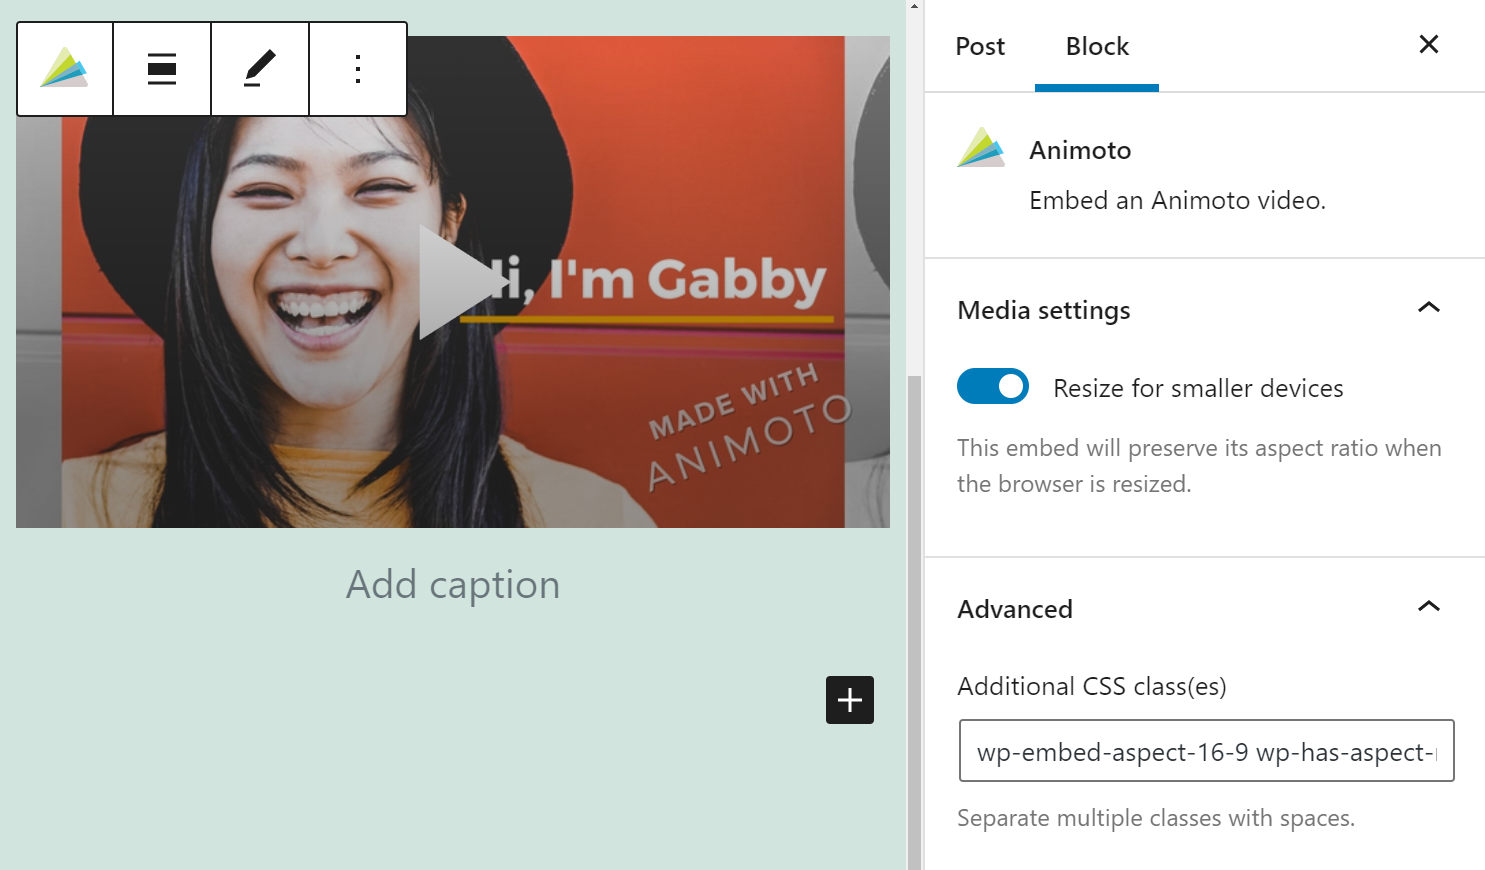Select the Animoto icon in the block toolbar
Screen dimensions: 1485x870
[64, 69]
